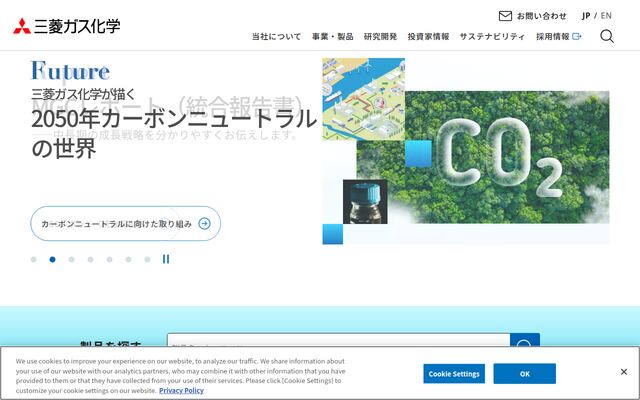Open the 投資家情報 menu
This screenshot has height=400, width=640.
tap(428, 37)
